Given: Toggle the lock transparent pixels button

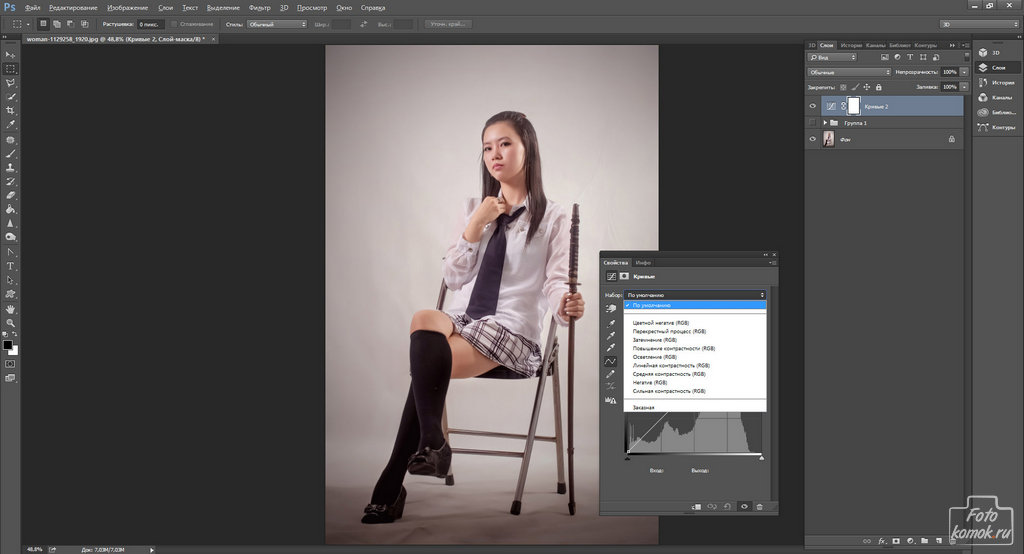Looking at the screenshot, I should click(843, 87).
